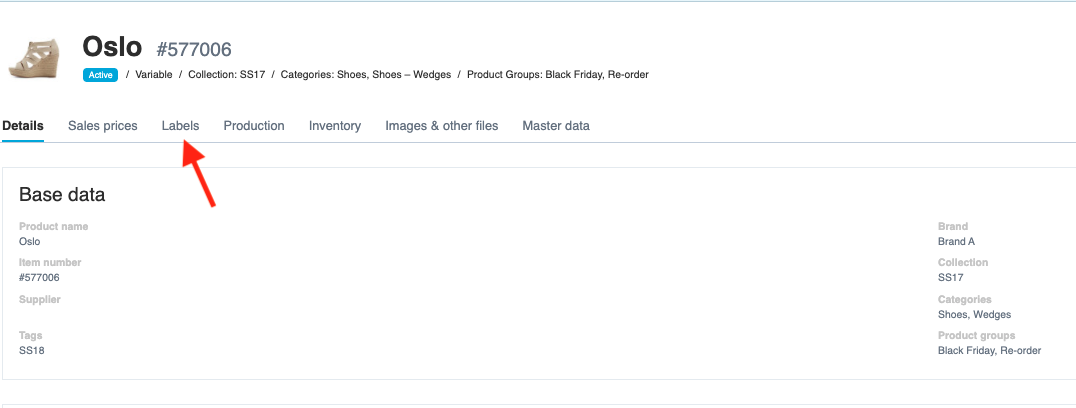The width and height of the screenshot is (1076, 408).
Task: Click Black Friday, Re-order under Product groups
Action: (989, 351)
